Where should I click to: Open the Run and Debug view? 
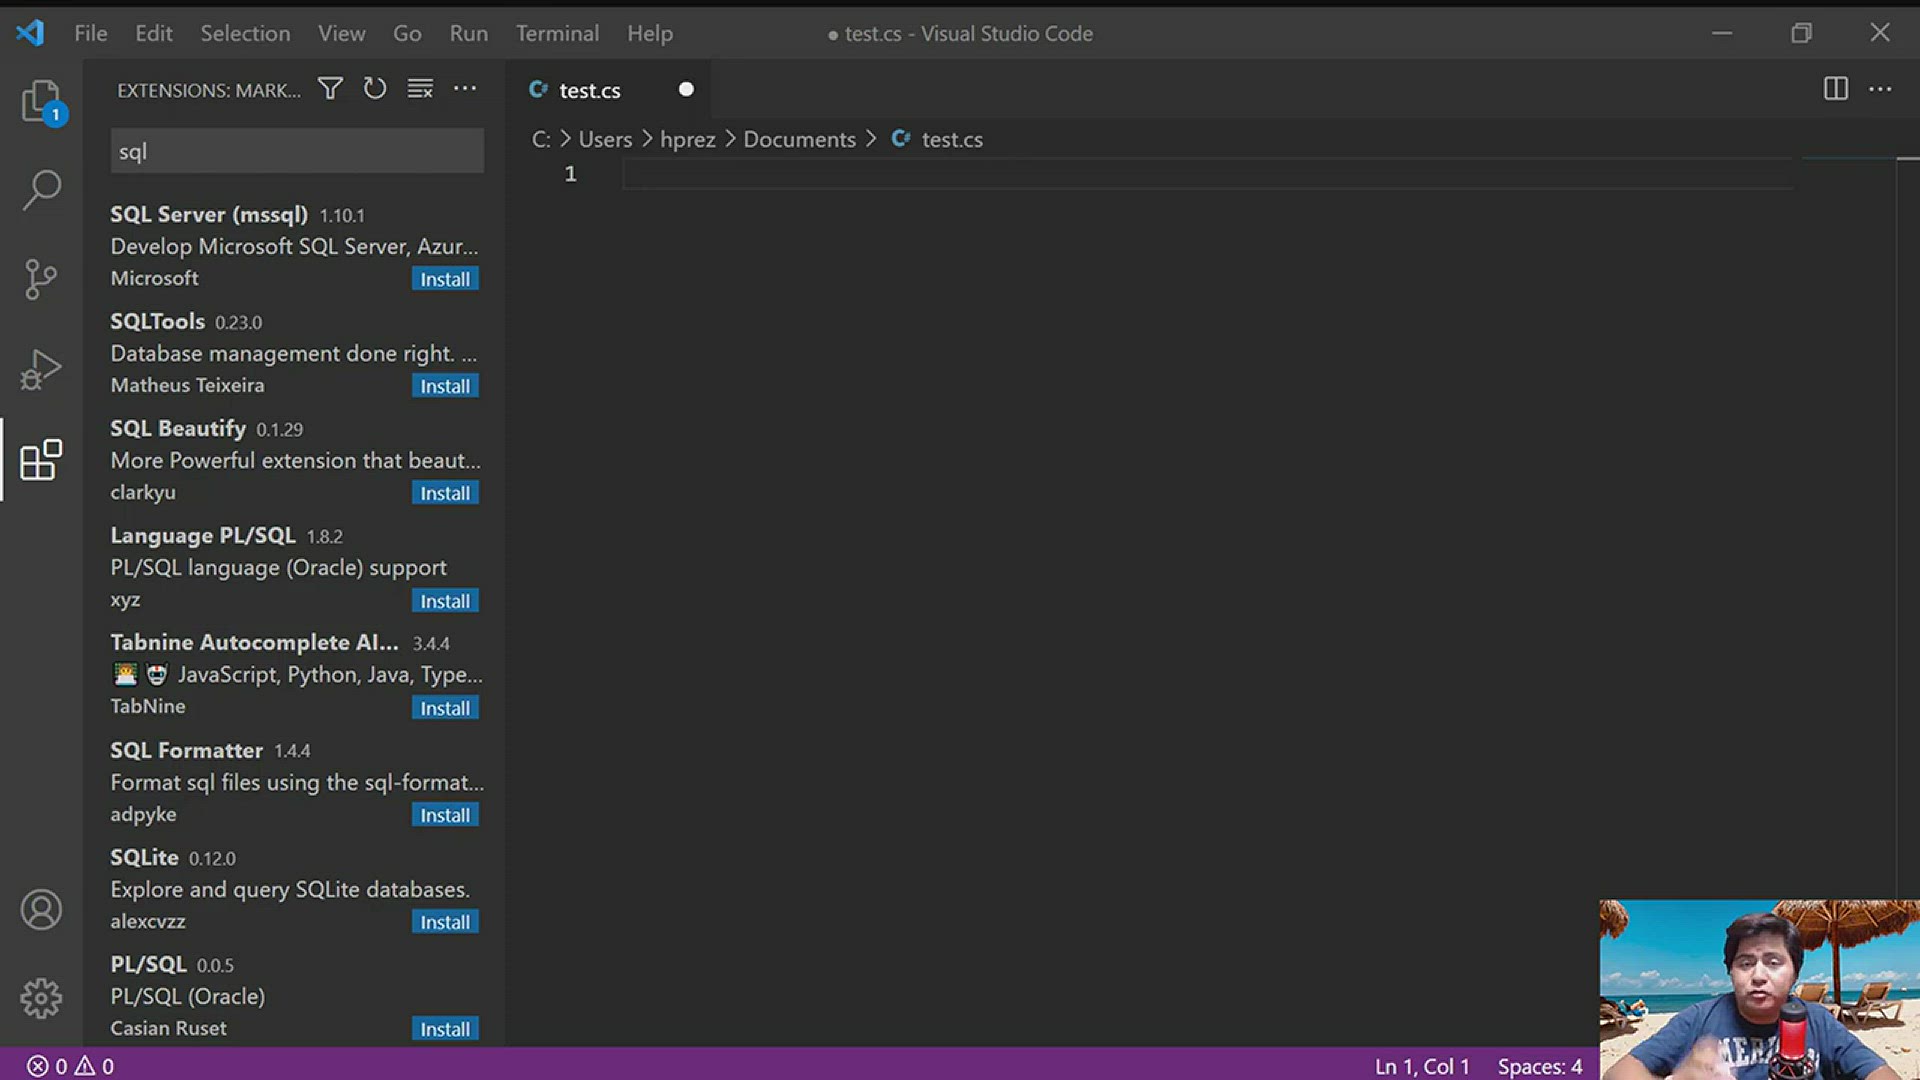pyautogui.click(x=41, y=369)
